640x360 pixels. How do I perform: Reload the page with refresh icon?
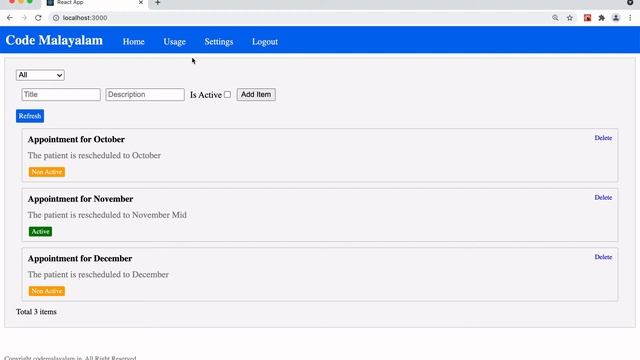point(38,18)
